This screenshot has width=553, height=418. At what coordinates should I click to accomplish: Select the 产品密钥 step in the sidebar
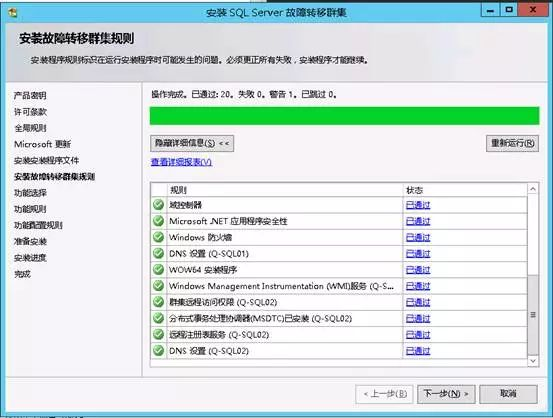pos(30,96)
